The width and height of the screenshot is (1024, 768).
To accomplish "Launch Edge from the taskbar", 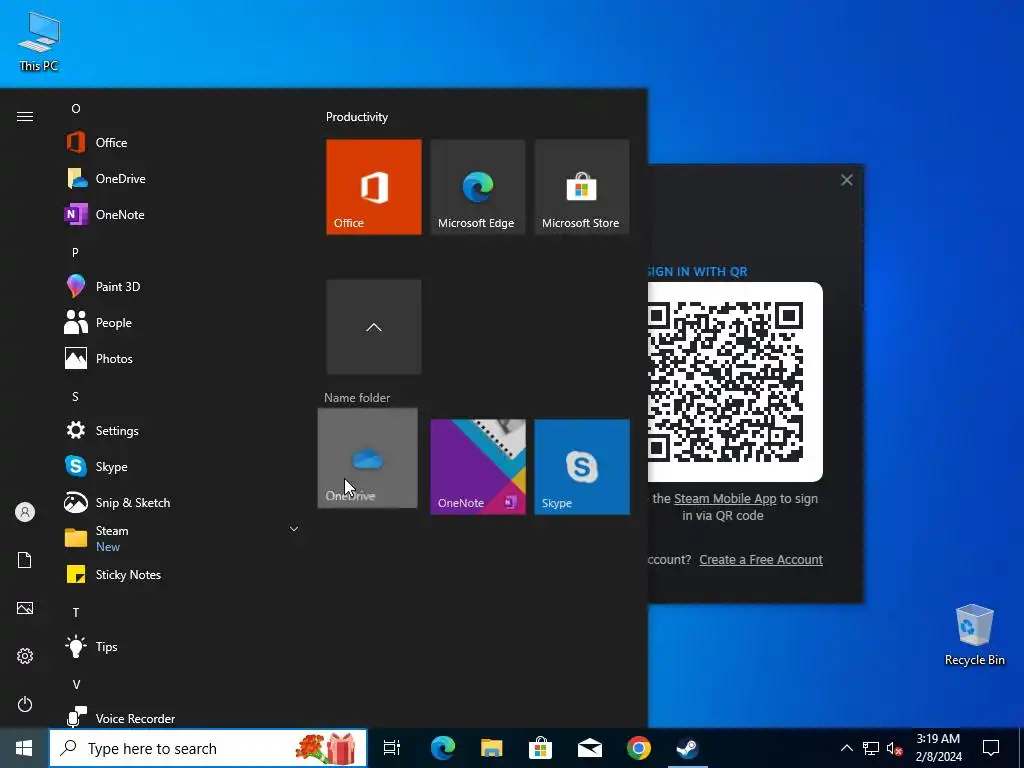I will tap(442, 748).
